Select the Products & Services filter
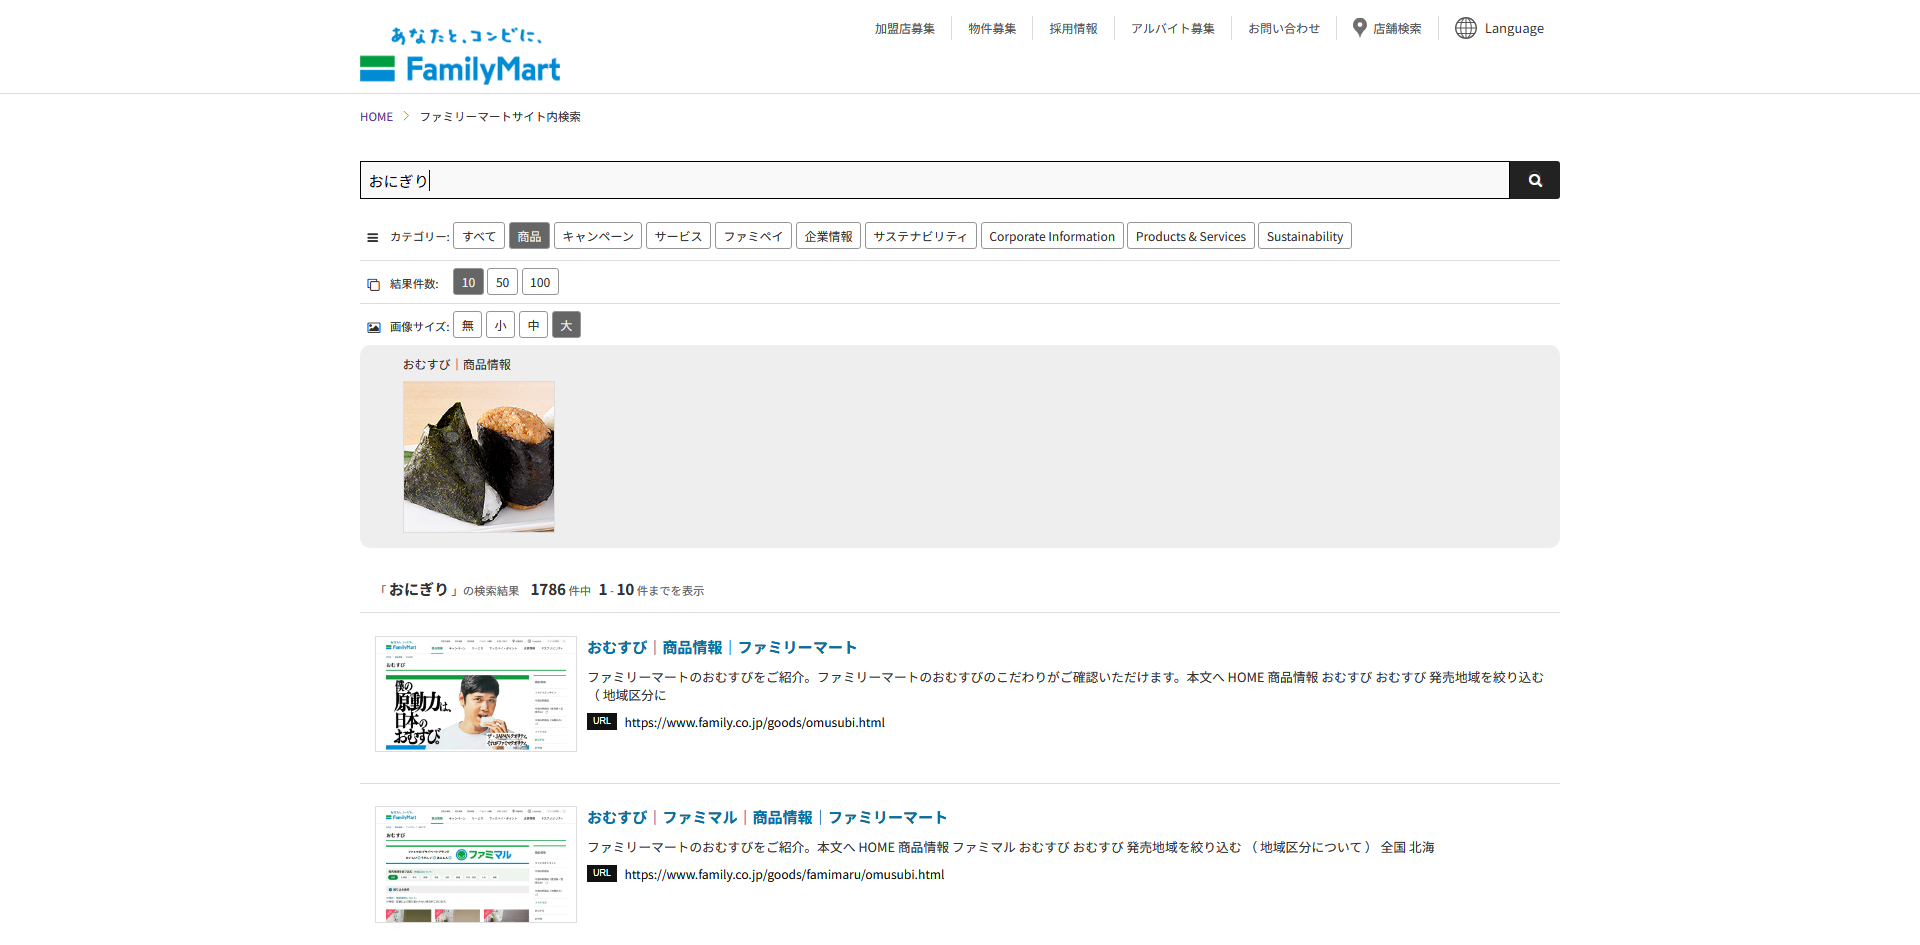 [1190, 236]
